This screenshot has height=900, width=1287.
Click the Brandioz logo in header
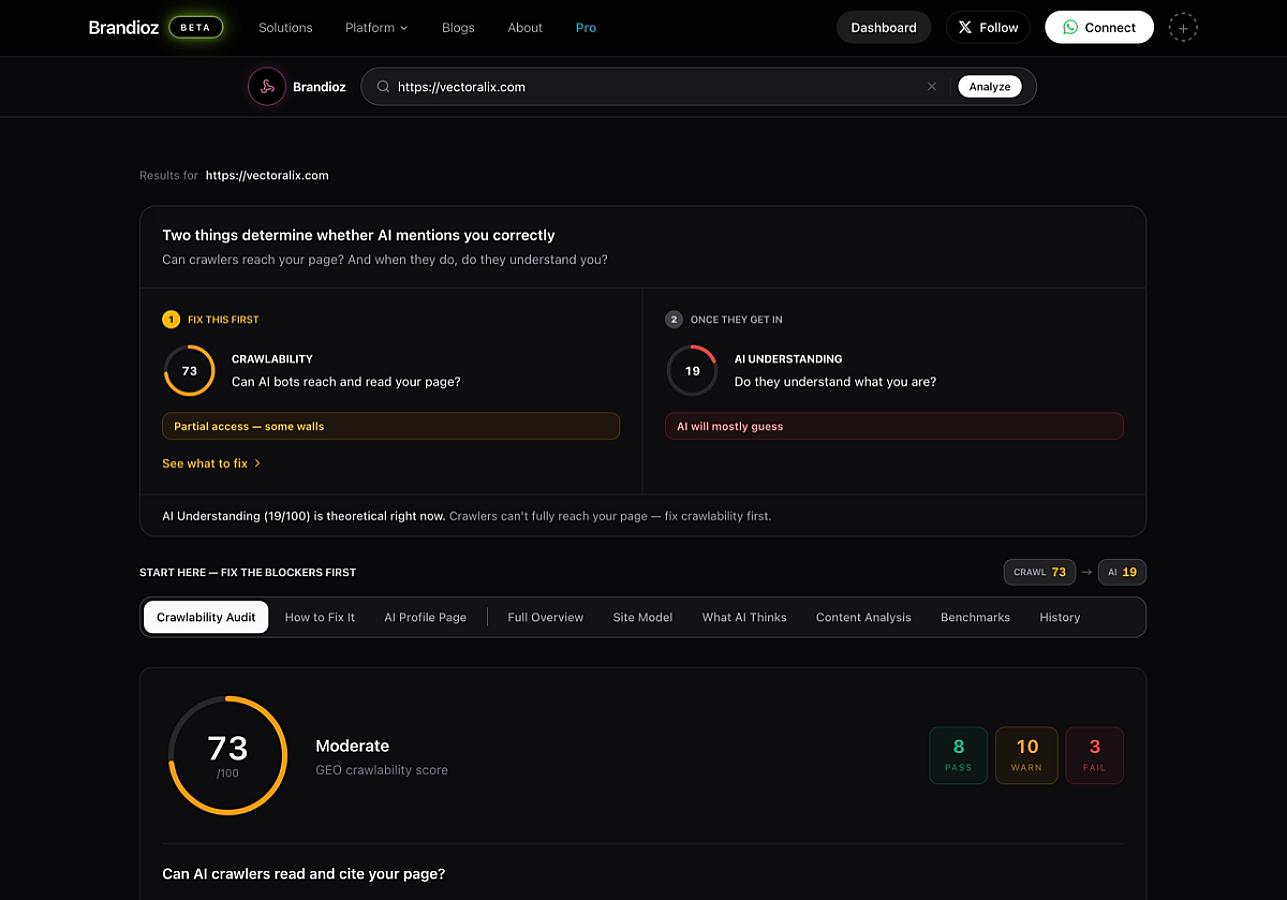point(123,27)
